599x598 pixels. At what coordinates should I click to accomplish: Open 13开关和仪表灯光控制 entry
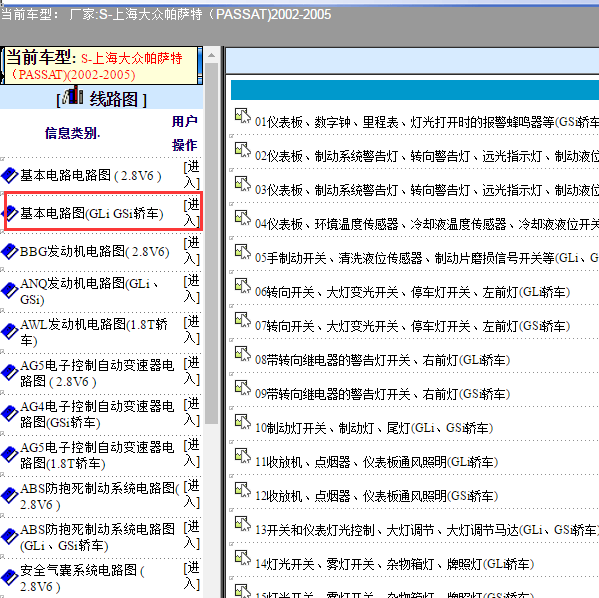click(x=426, y=530)
